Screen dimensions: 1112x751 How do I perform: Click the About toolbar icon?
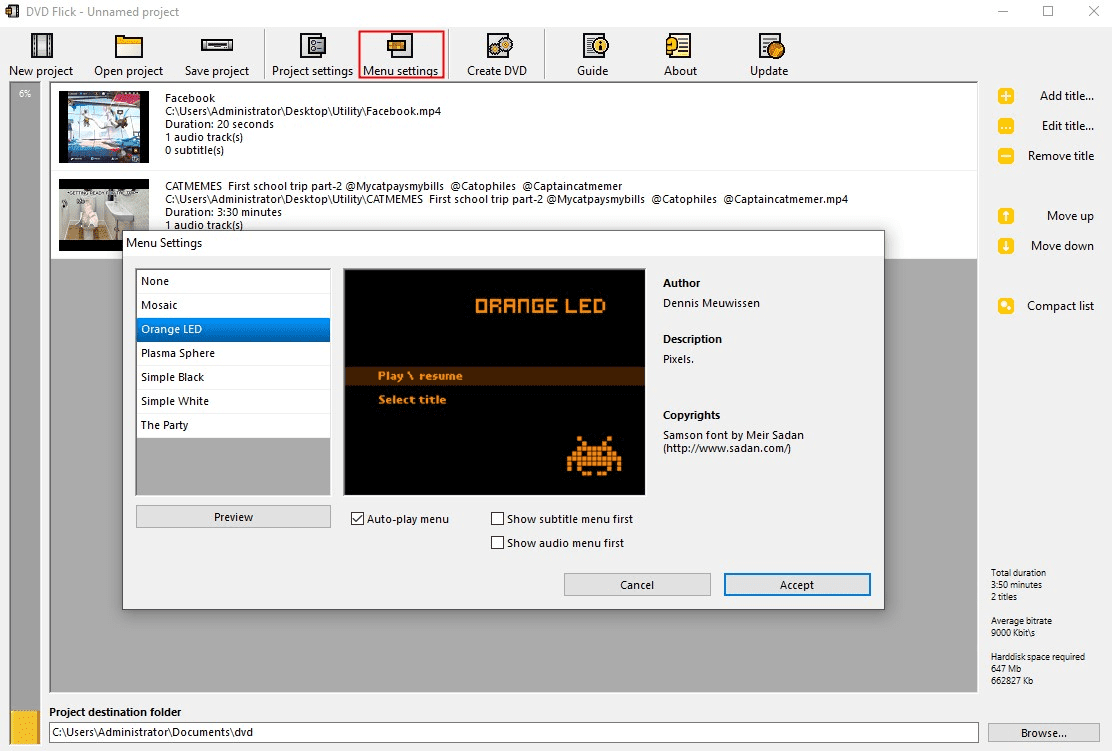point(680,47)
